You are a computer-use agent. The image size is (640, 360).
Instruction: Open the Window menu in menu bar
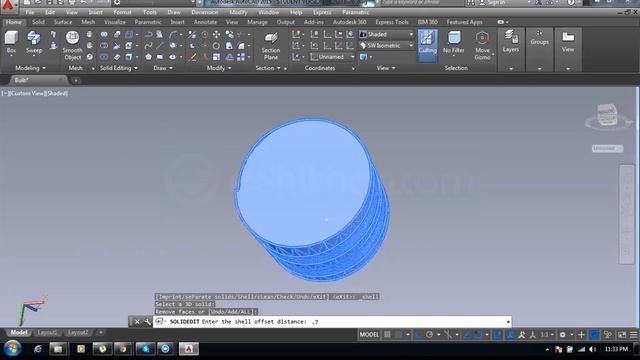(x=269, y=12)
